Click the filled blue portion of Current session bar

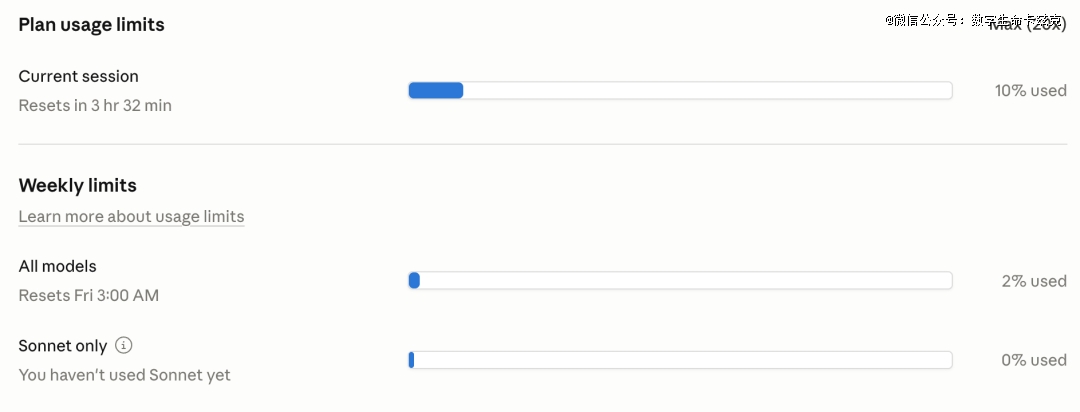pos(436,91)
